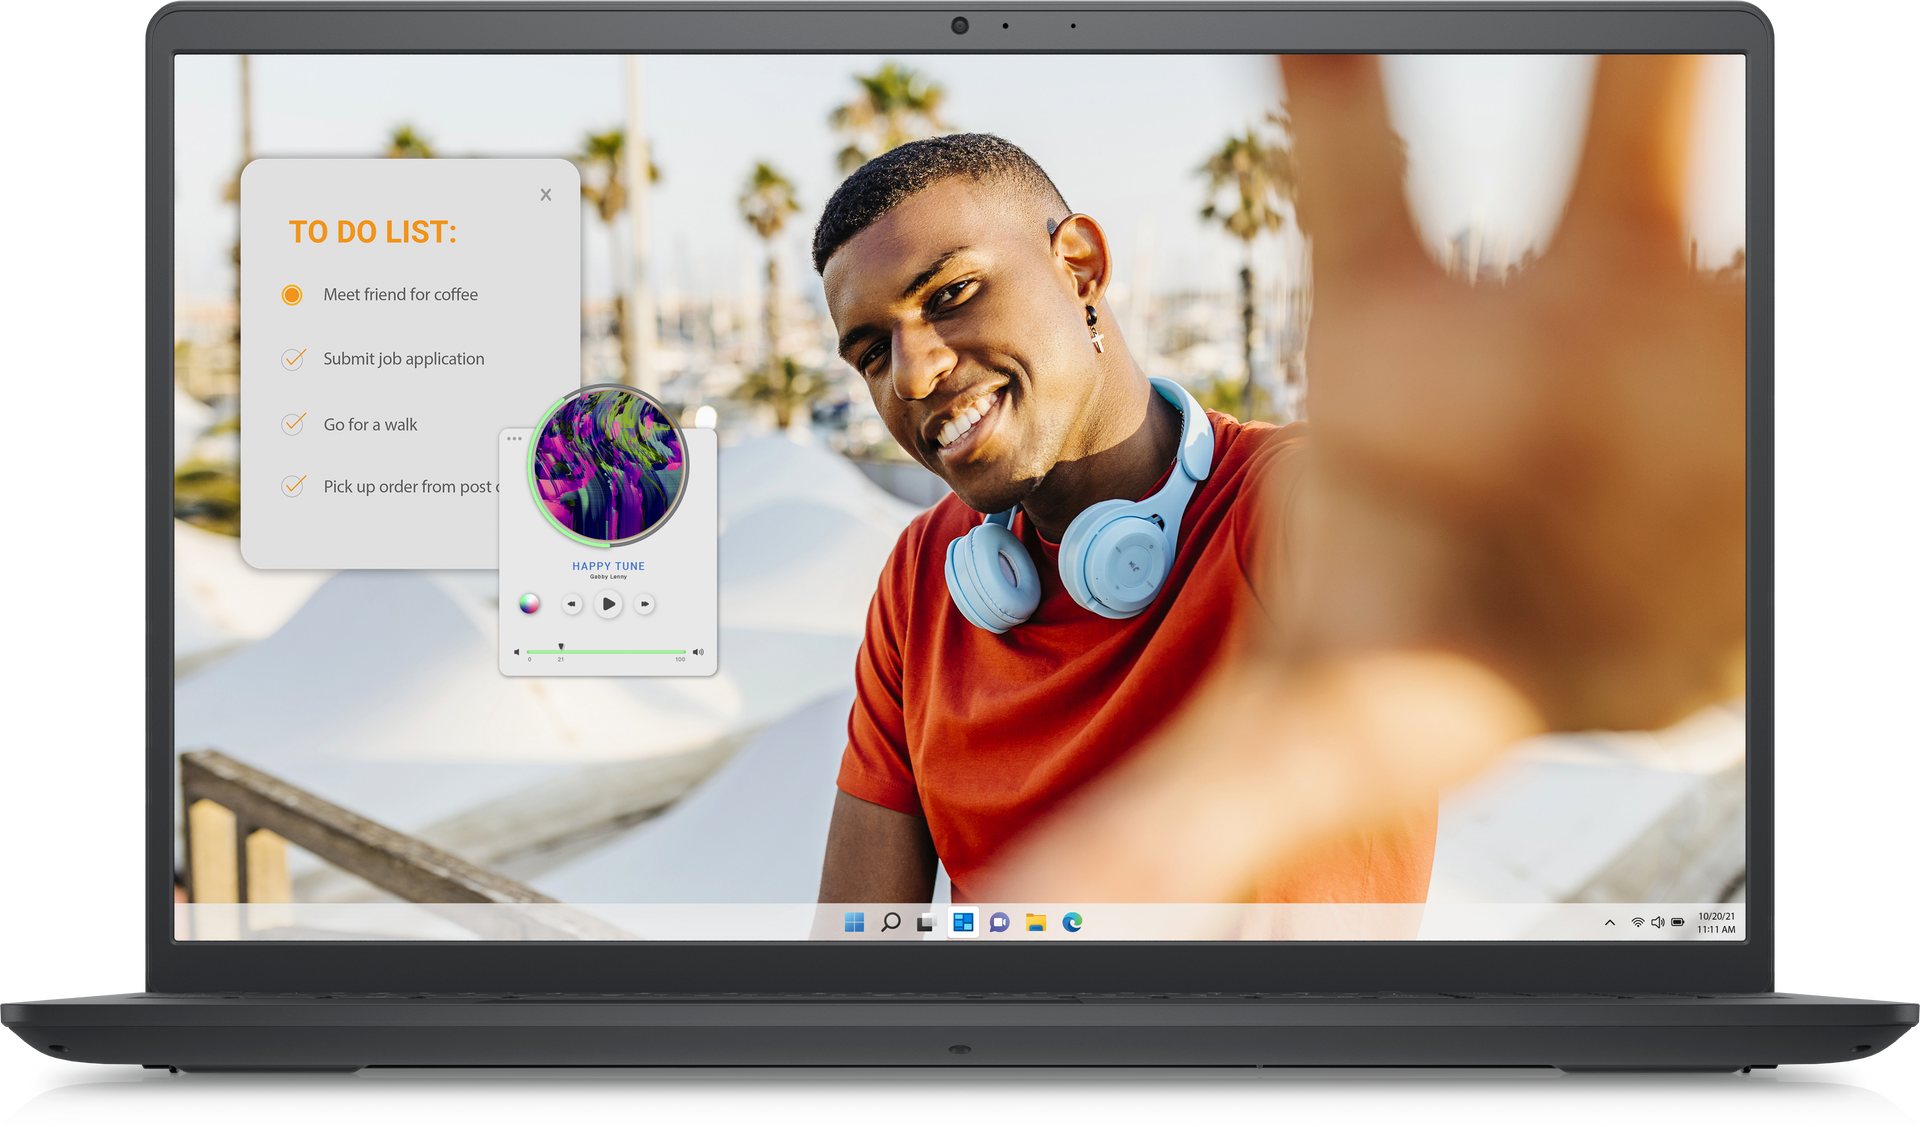Screen dimensions: 1920x1127
Task: Open the date and time flyout
Action: pos(1716,922)
